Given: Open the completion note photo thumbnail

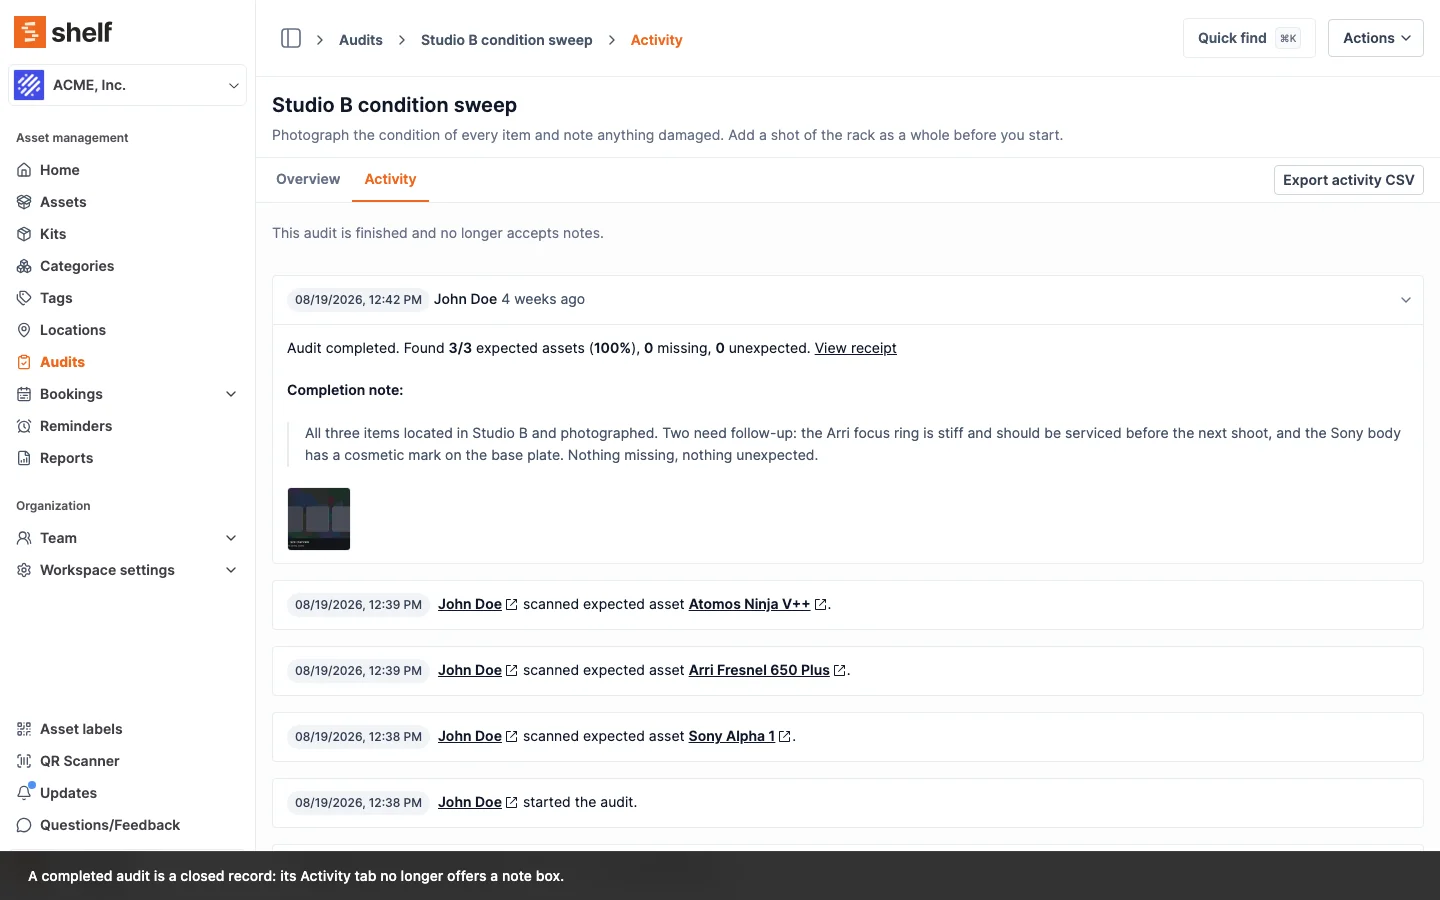Looking at the screenshot, I should [x=319, y=519].
